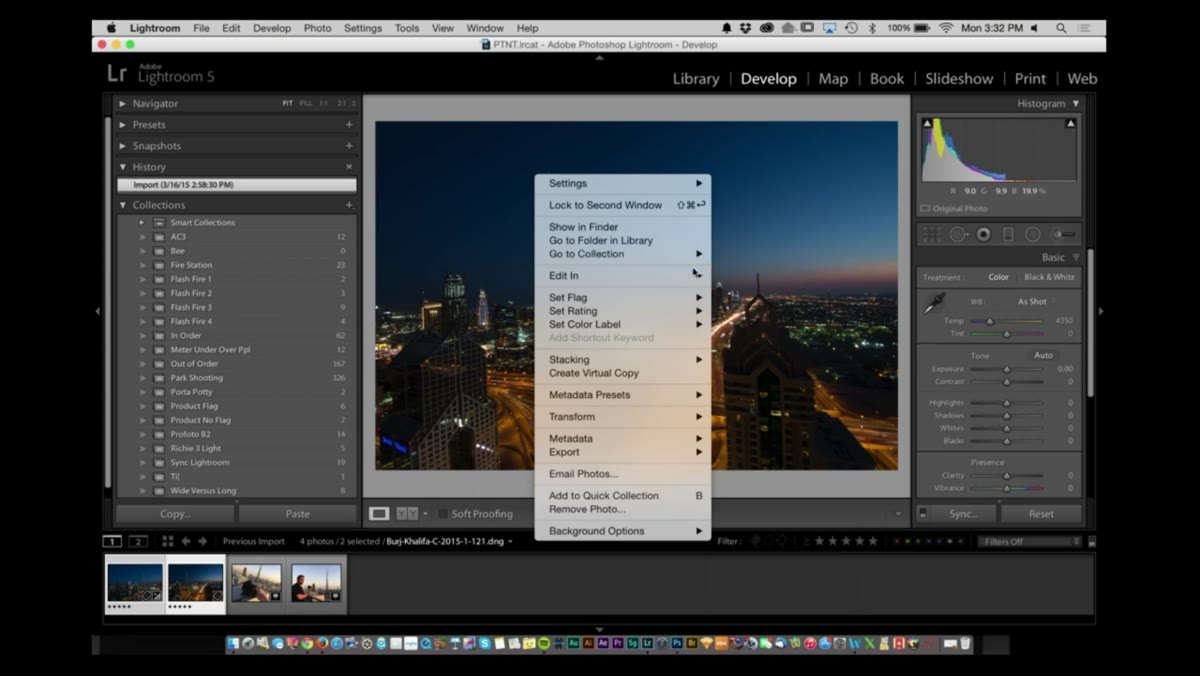Click the Vibrance slider handle
1200x676 pixels.
1007,488
